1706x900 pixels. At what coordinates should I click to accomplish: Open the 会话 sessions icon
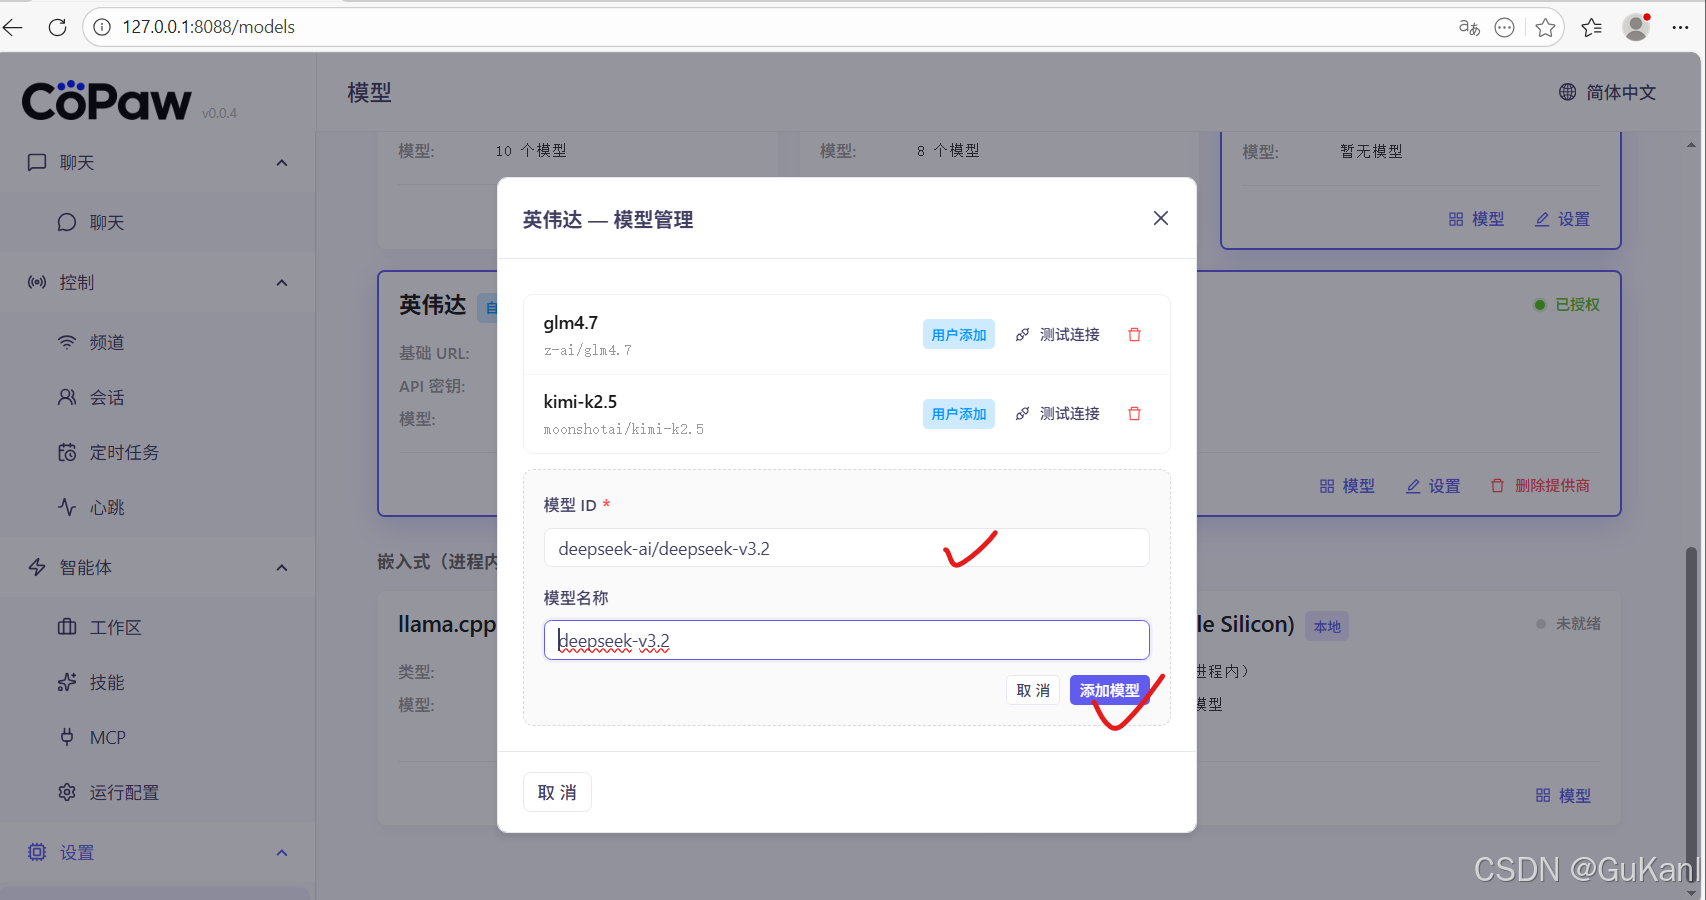(66, 397)
